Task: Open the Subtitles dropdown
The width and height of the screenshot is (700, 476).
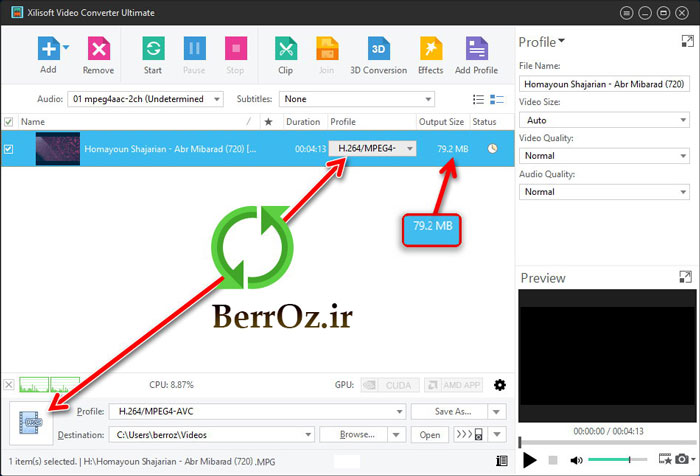Action: click(357, 99)
